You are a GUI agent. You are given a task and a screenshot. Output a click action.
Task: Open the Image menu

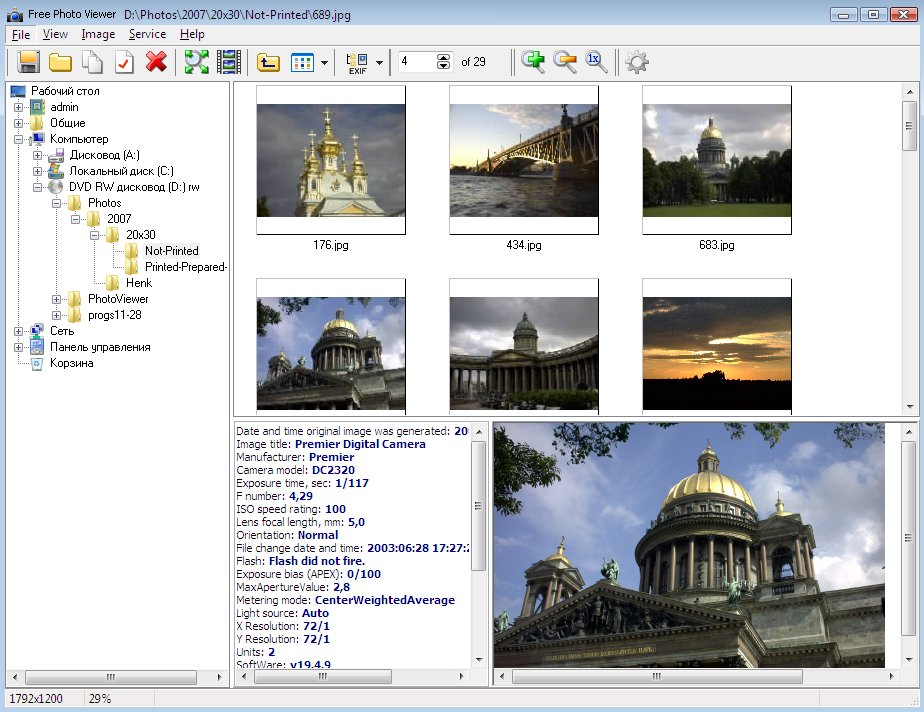pyautogui.click(x=98, y=34)
